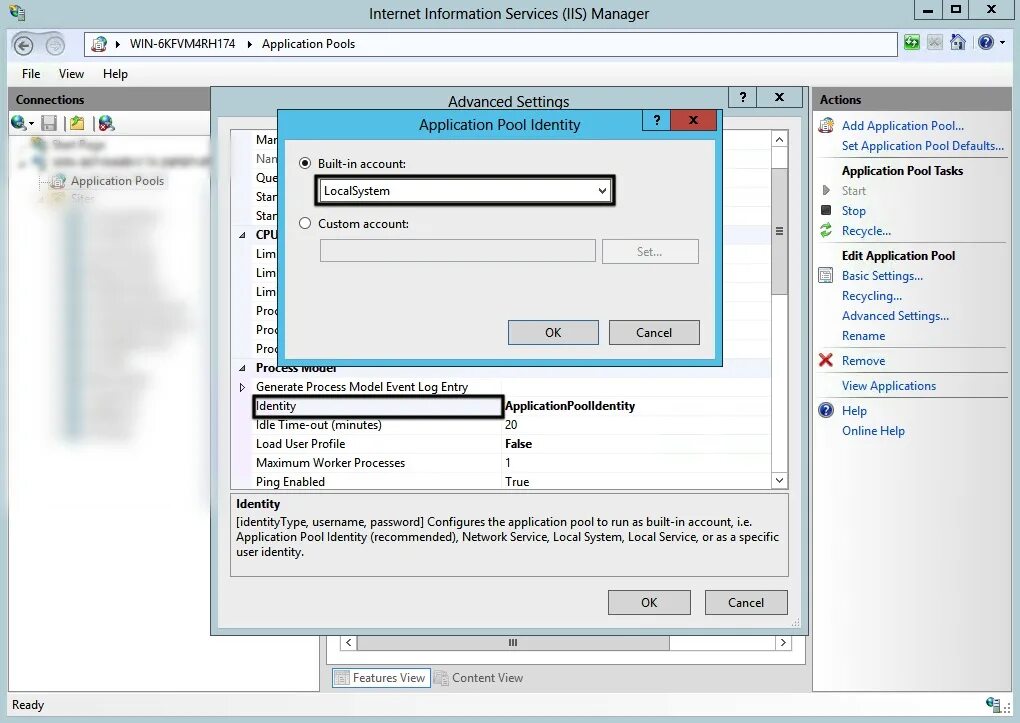Switch to Features View tab
This screenshot has width=1020, height=723.
[x=381, y=678]
